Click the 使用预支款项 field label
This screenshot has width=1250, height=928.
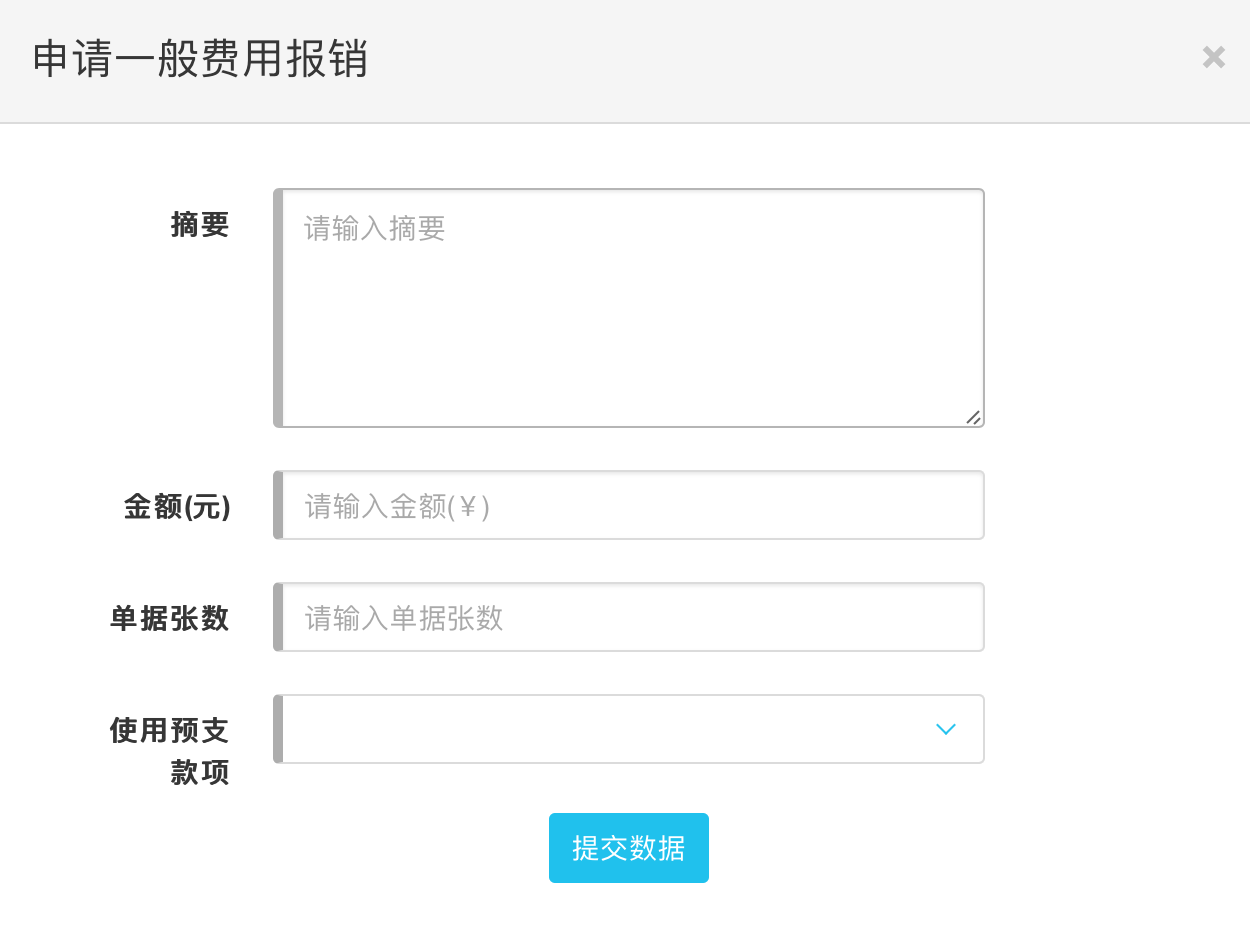click(170, 751)
